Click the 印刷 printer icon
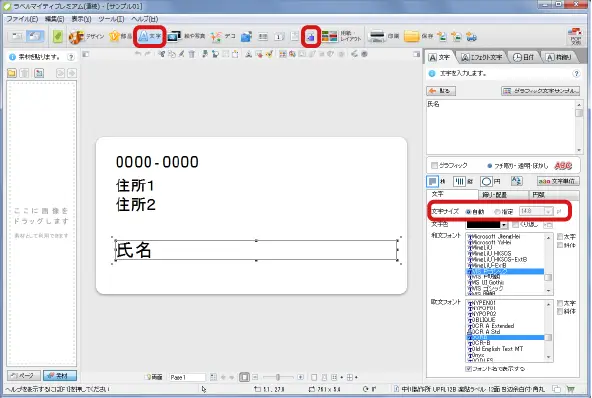This screenshot has width=592, height=398. coord(377,36)
